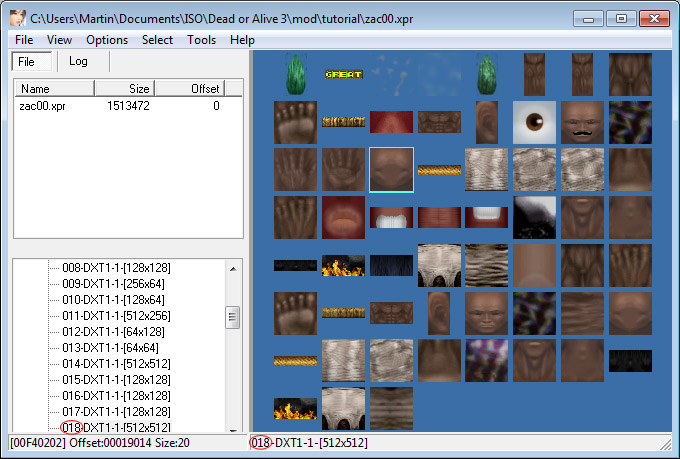
Task: Select the cyan-highlighted skin texture thumbnail
Action: coord(391,170)
